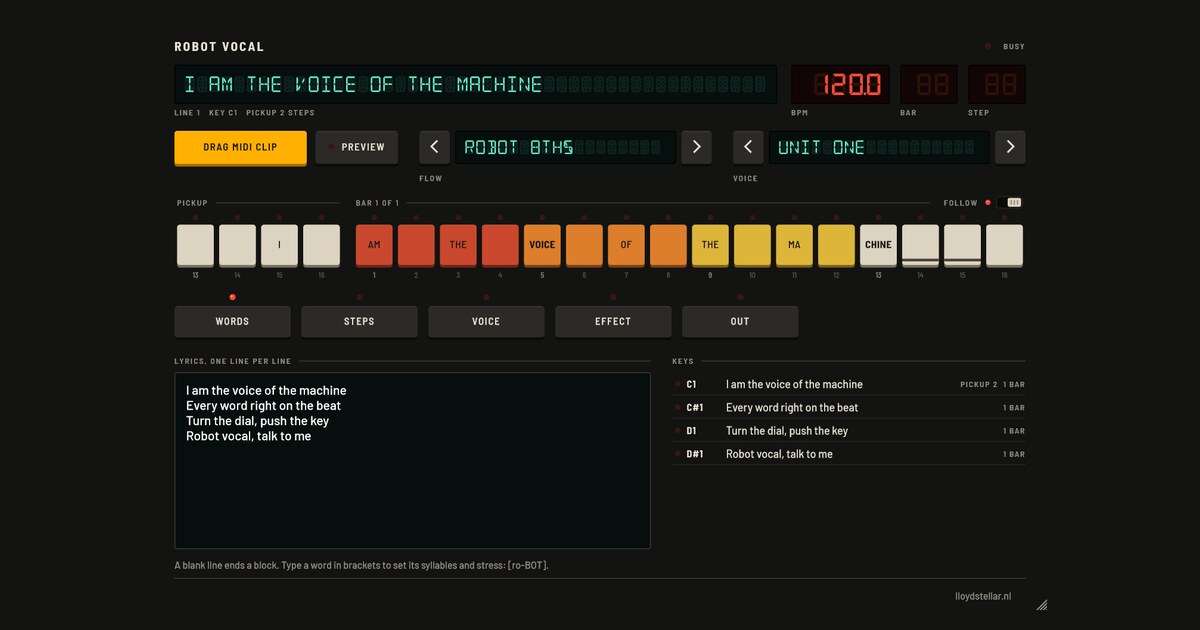Click the UNIT ONE voice display
Image resolution: width=1200 pixels, height=630 pixels.
point(879,147)
